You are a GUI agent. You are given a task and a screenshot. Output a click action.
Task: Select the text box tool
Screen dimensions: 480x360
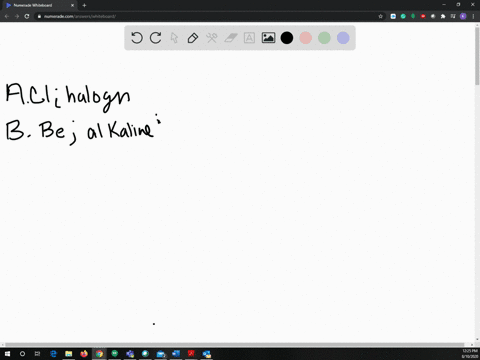(249, 38)
